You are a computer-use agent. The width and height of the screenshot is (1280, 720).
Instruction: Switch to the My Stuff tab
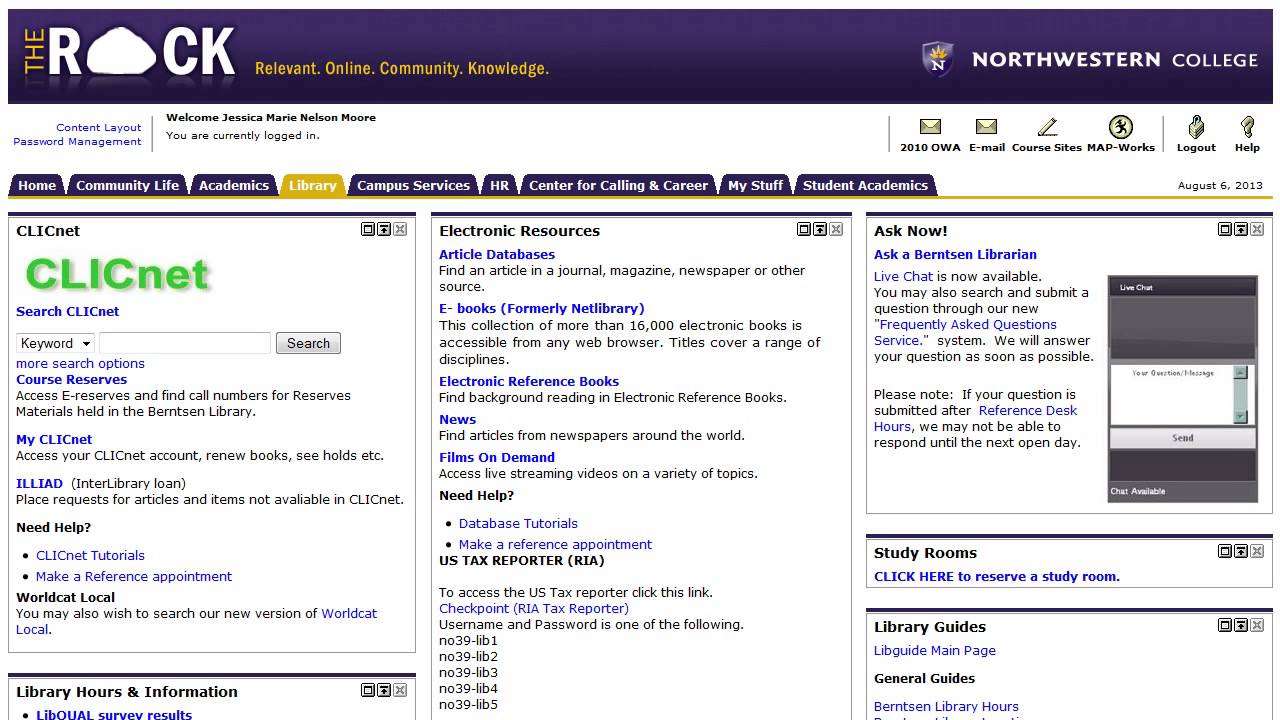tap(755, 185)
